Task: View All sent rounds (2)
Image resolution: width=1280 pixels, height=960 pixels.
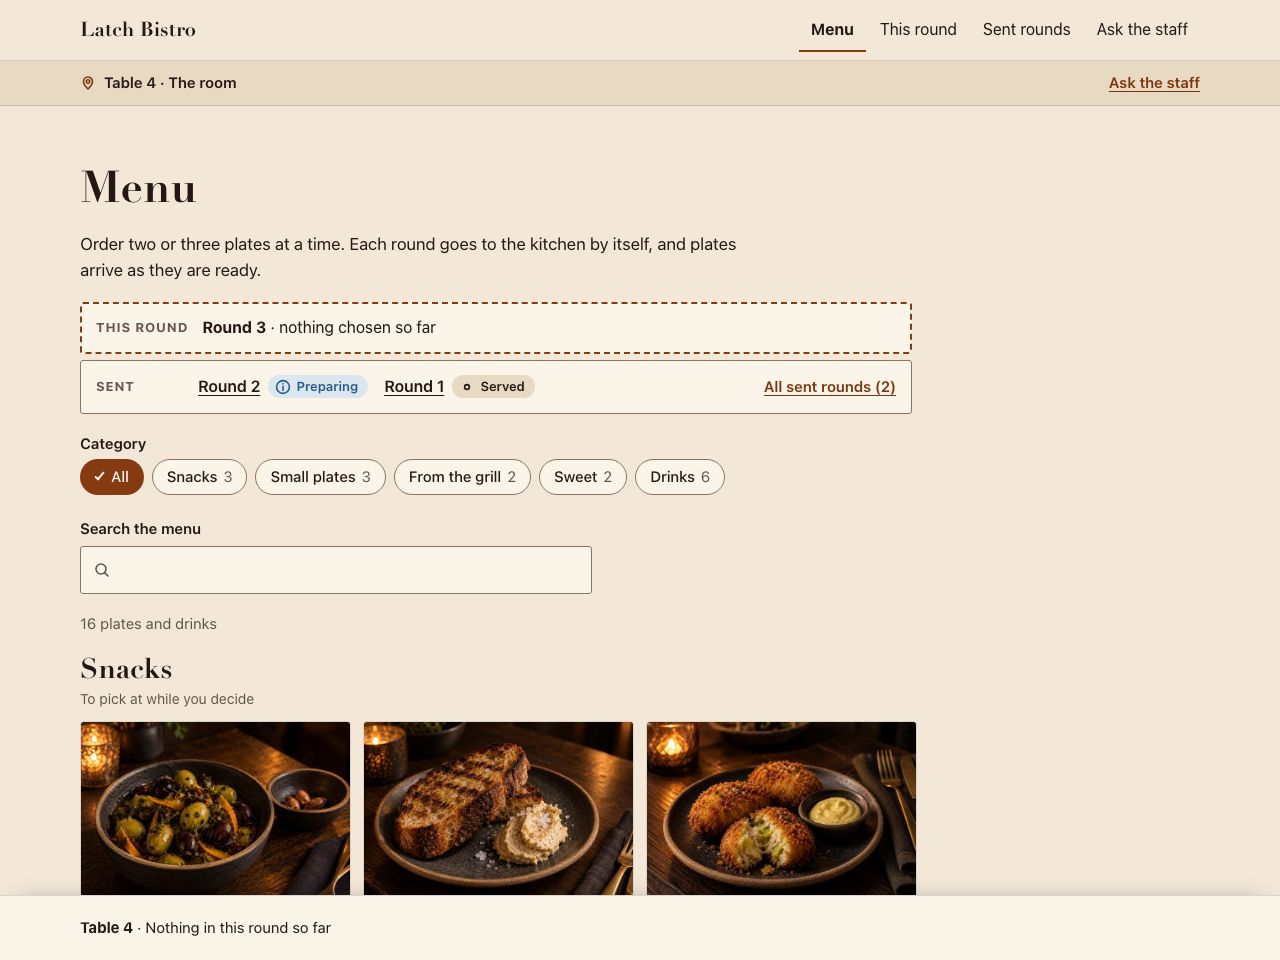Action: tap(830, 387)
